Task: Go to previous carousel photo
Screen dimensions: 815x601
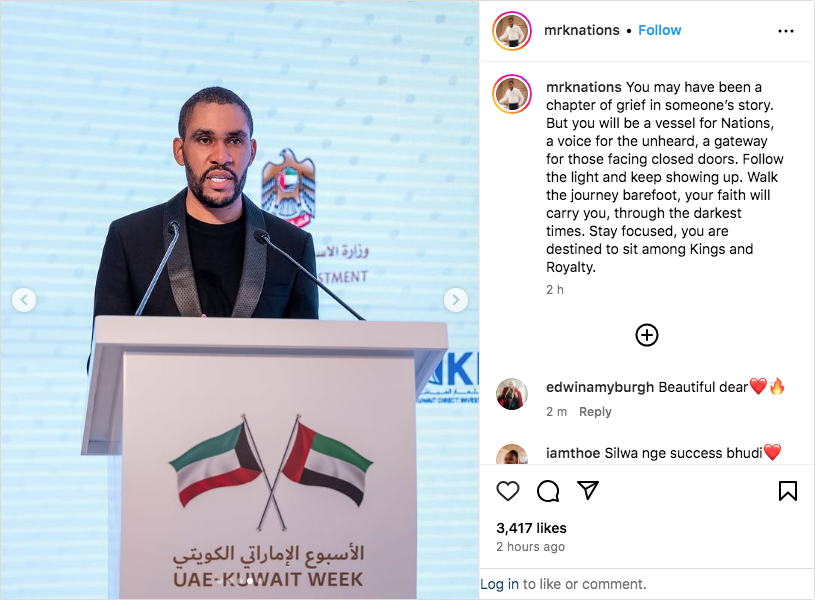Action: 24,300
